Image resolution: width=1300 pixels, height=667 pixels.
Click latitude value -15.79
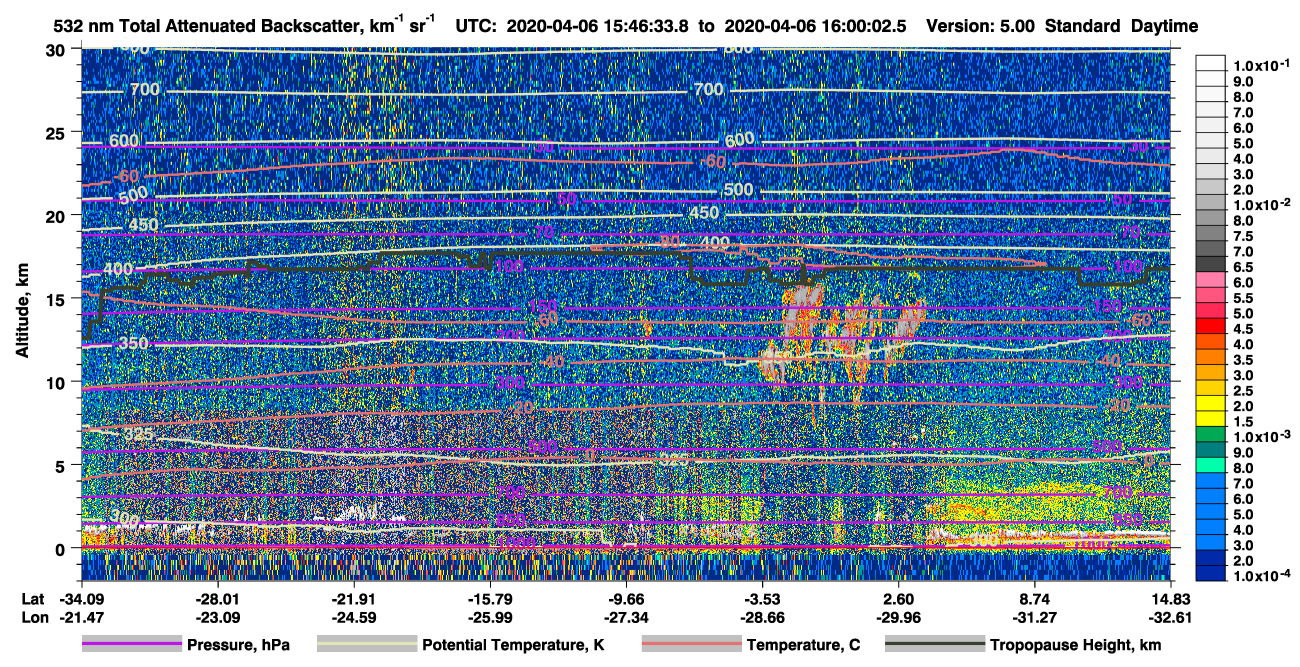coord(490,597)
